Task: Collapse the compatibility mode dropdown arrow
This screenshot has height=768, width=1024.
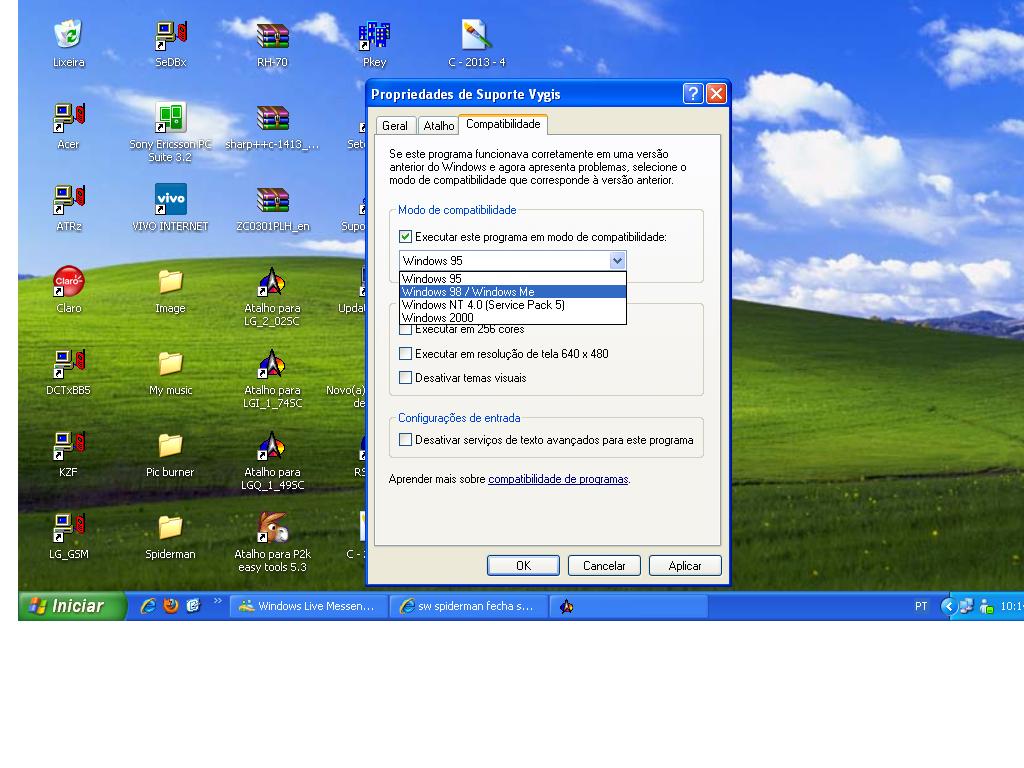Action: tap(617, 261)
